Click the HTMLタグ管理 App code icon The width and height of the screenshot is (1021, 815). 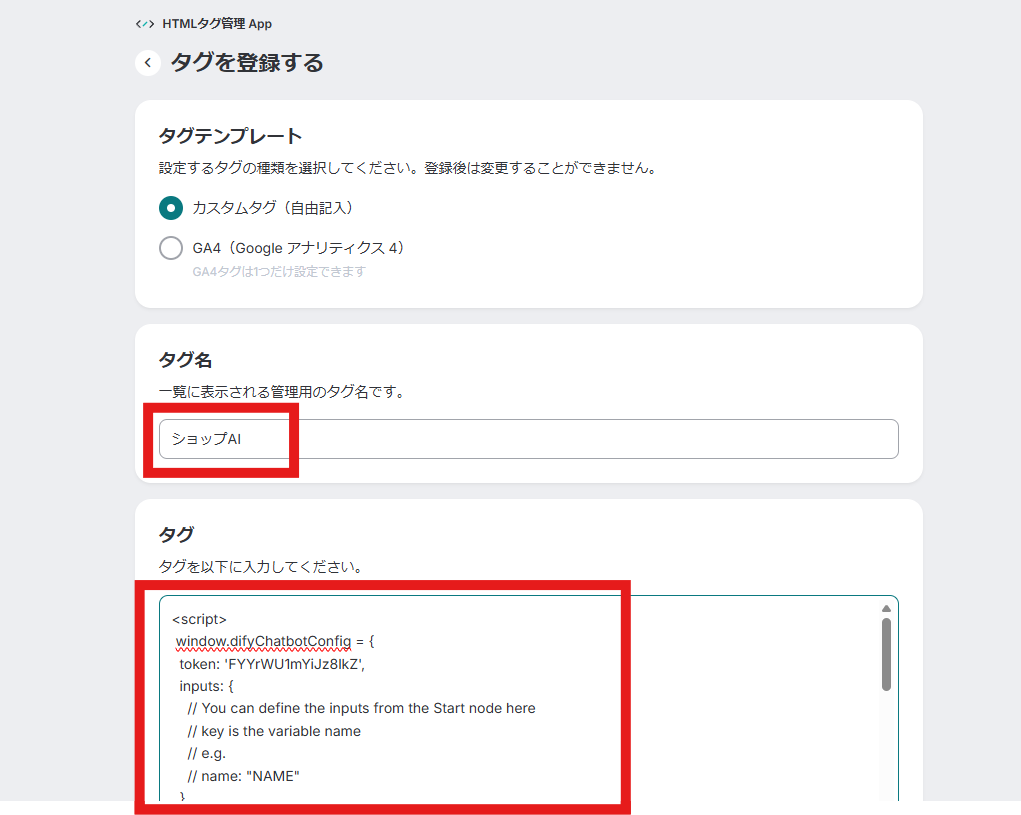[146, 24]
